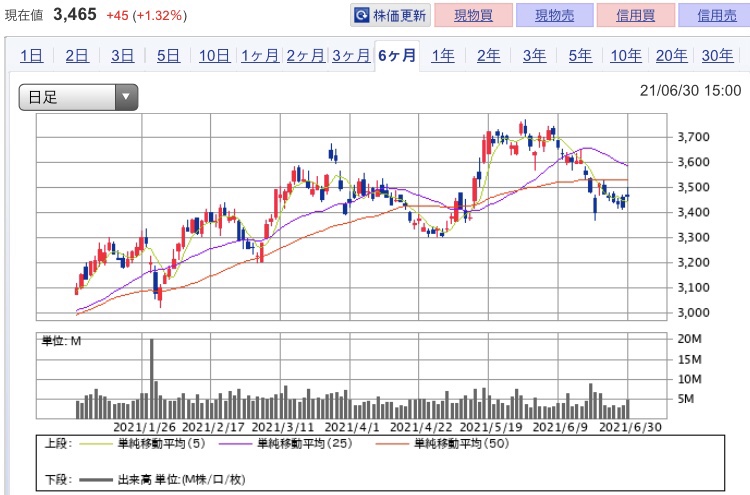Image resolution: width=750 pixels, height=495 pixels.
Task: Click the 2021/5/19 date axis label
Action: tap(491, 427)
